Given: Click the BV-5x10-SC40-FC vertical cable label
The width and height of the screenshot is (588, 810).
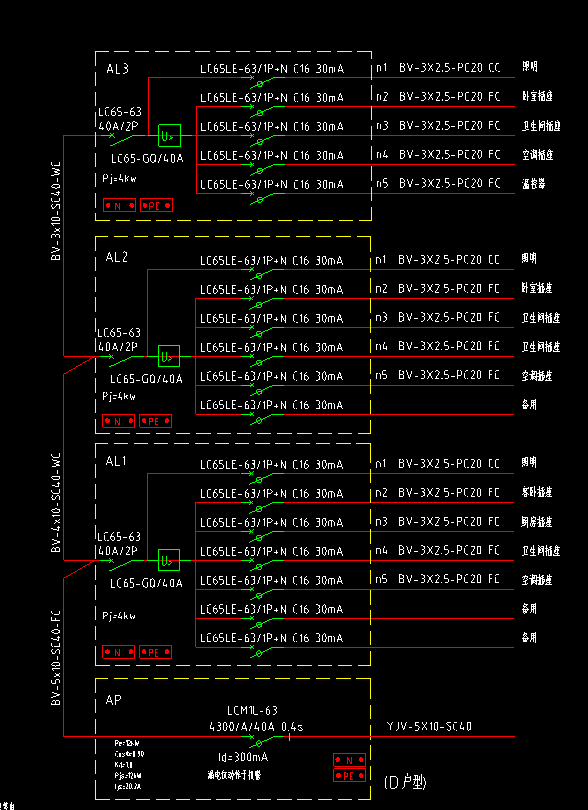Looking at the screenshot, I should (x=57, y=658).
